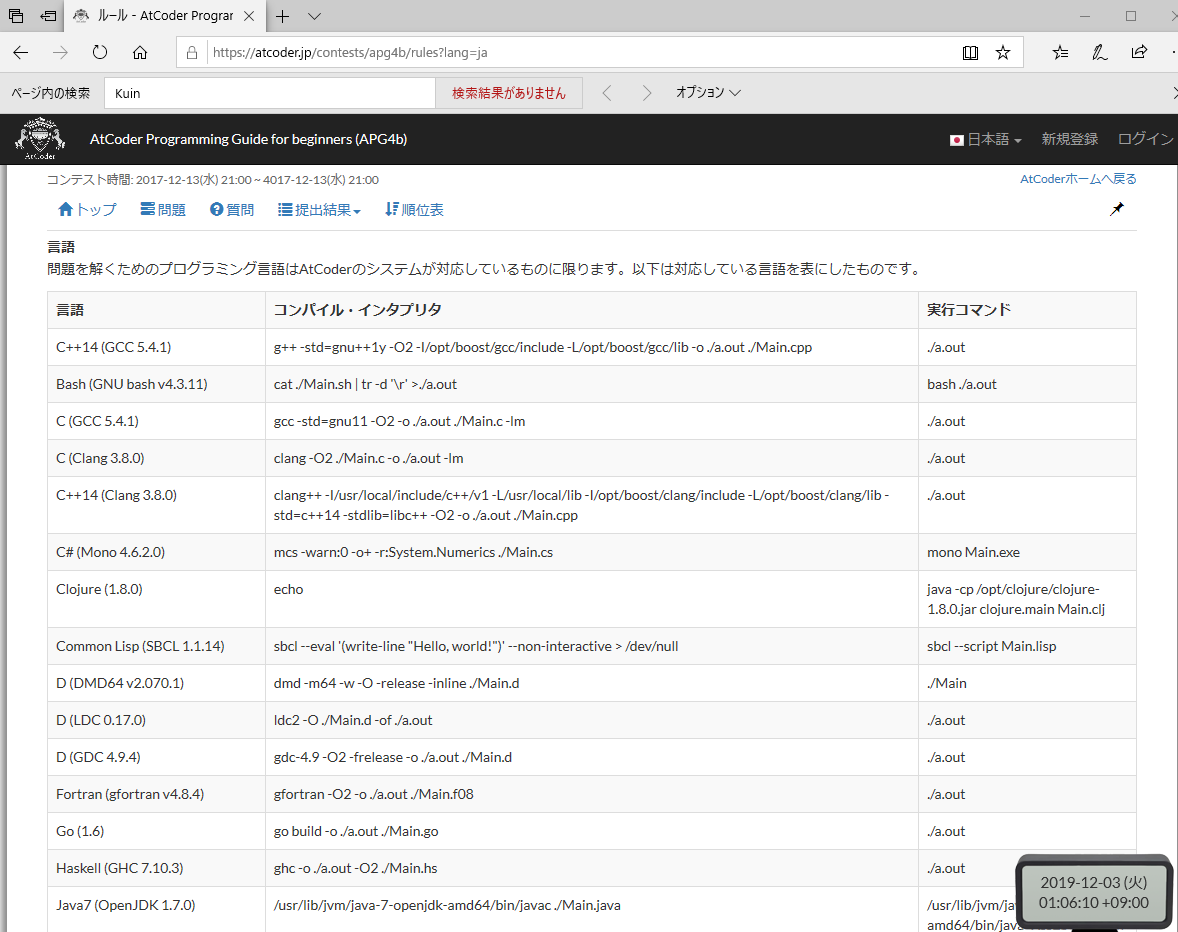Select the D (LDC 0.17.0) cell

point(156,720)
